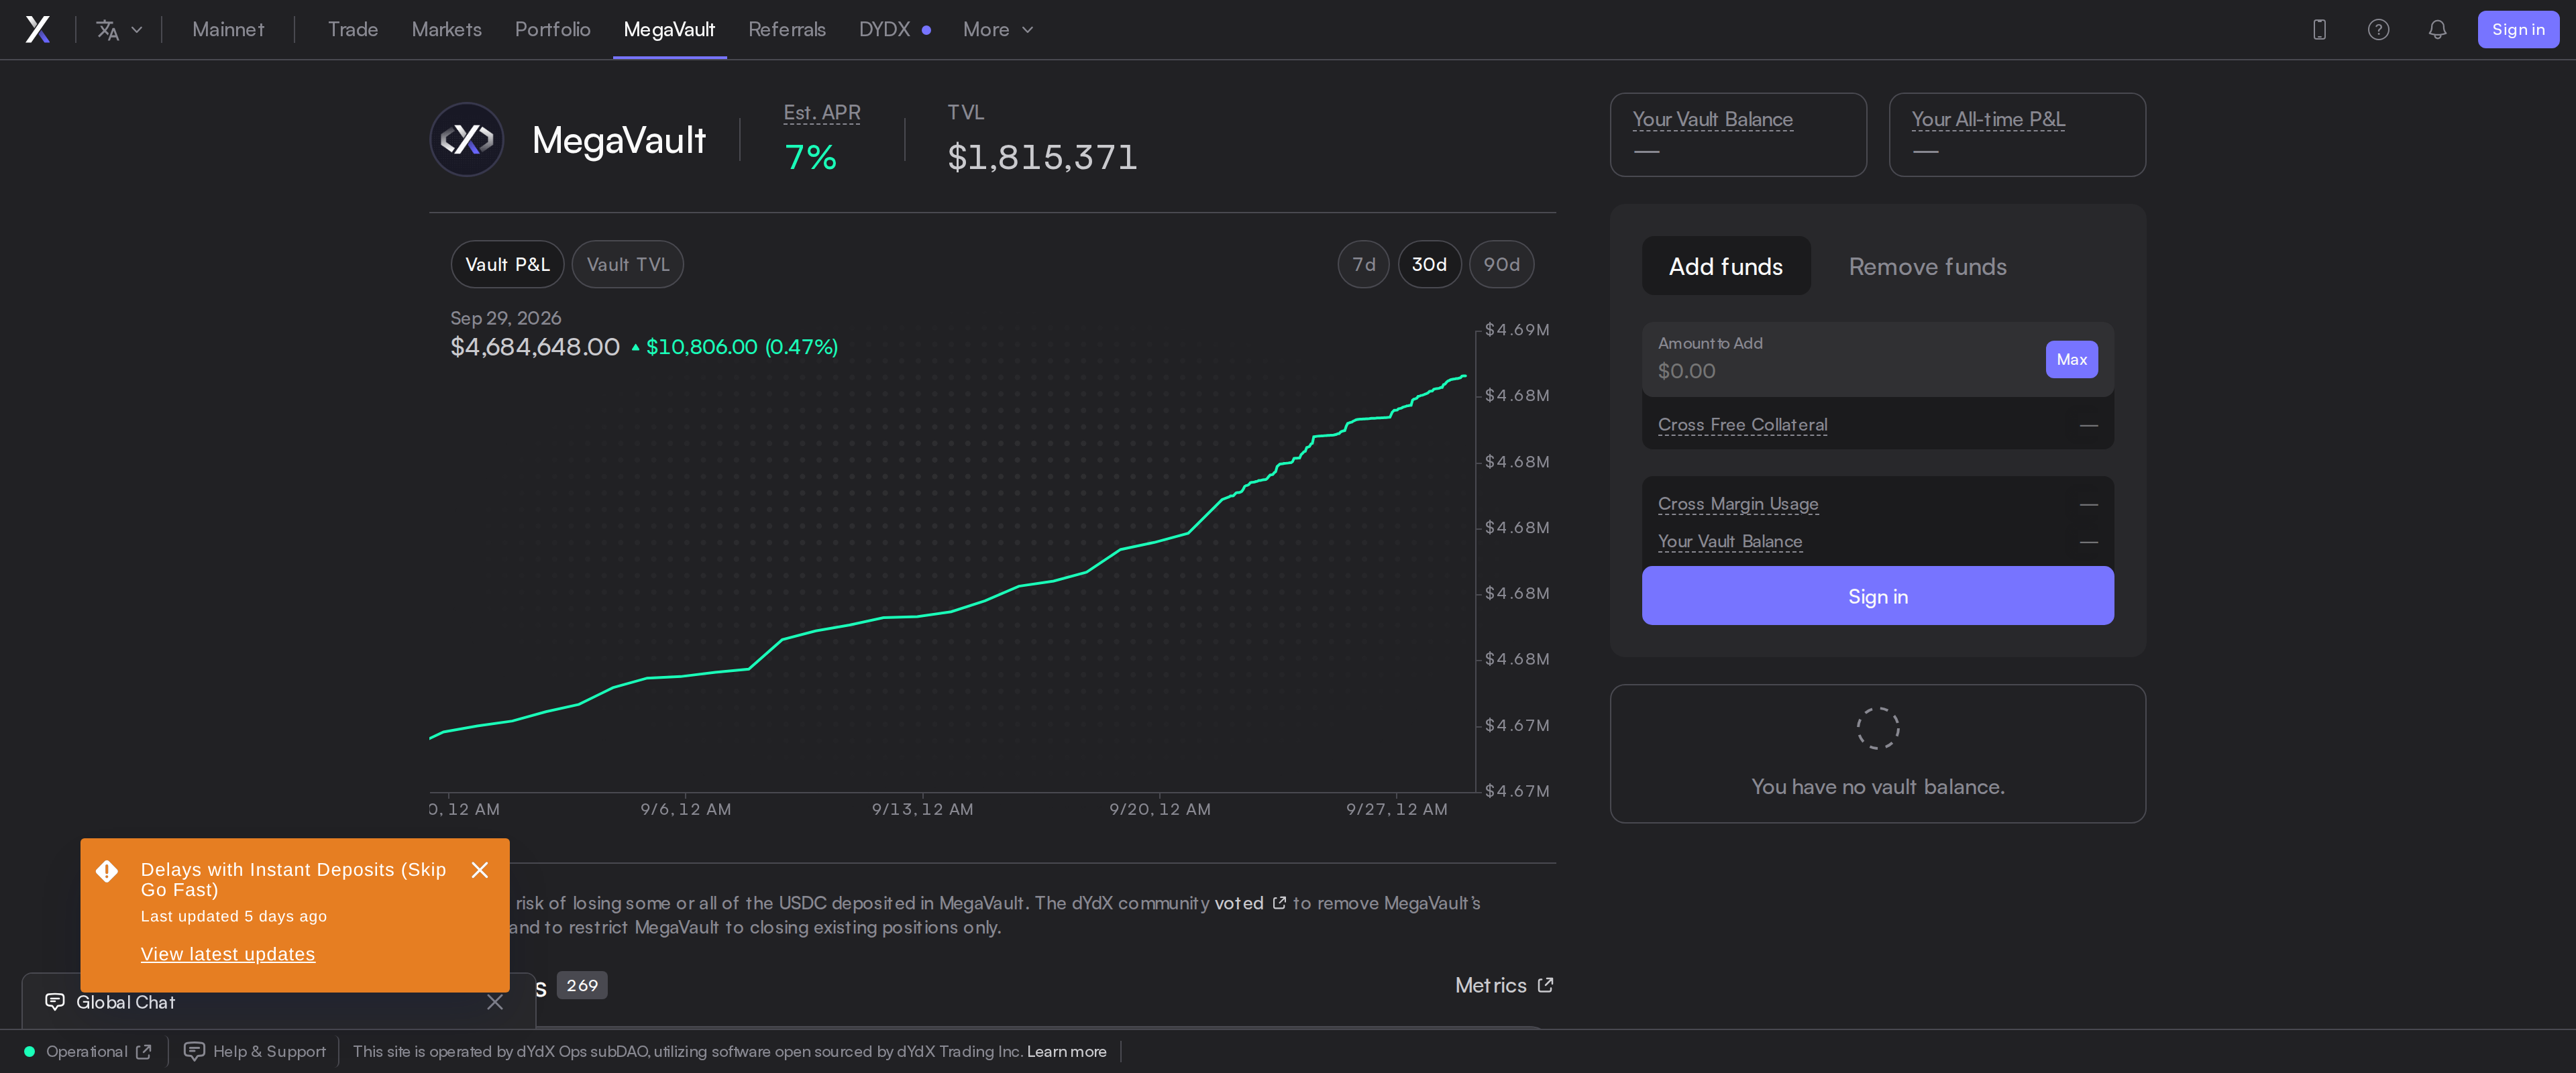Open the notifications bell
The image size is (2576, 1073).
click(x=2437, y=30)
